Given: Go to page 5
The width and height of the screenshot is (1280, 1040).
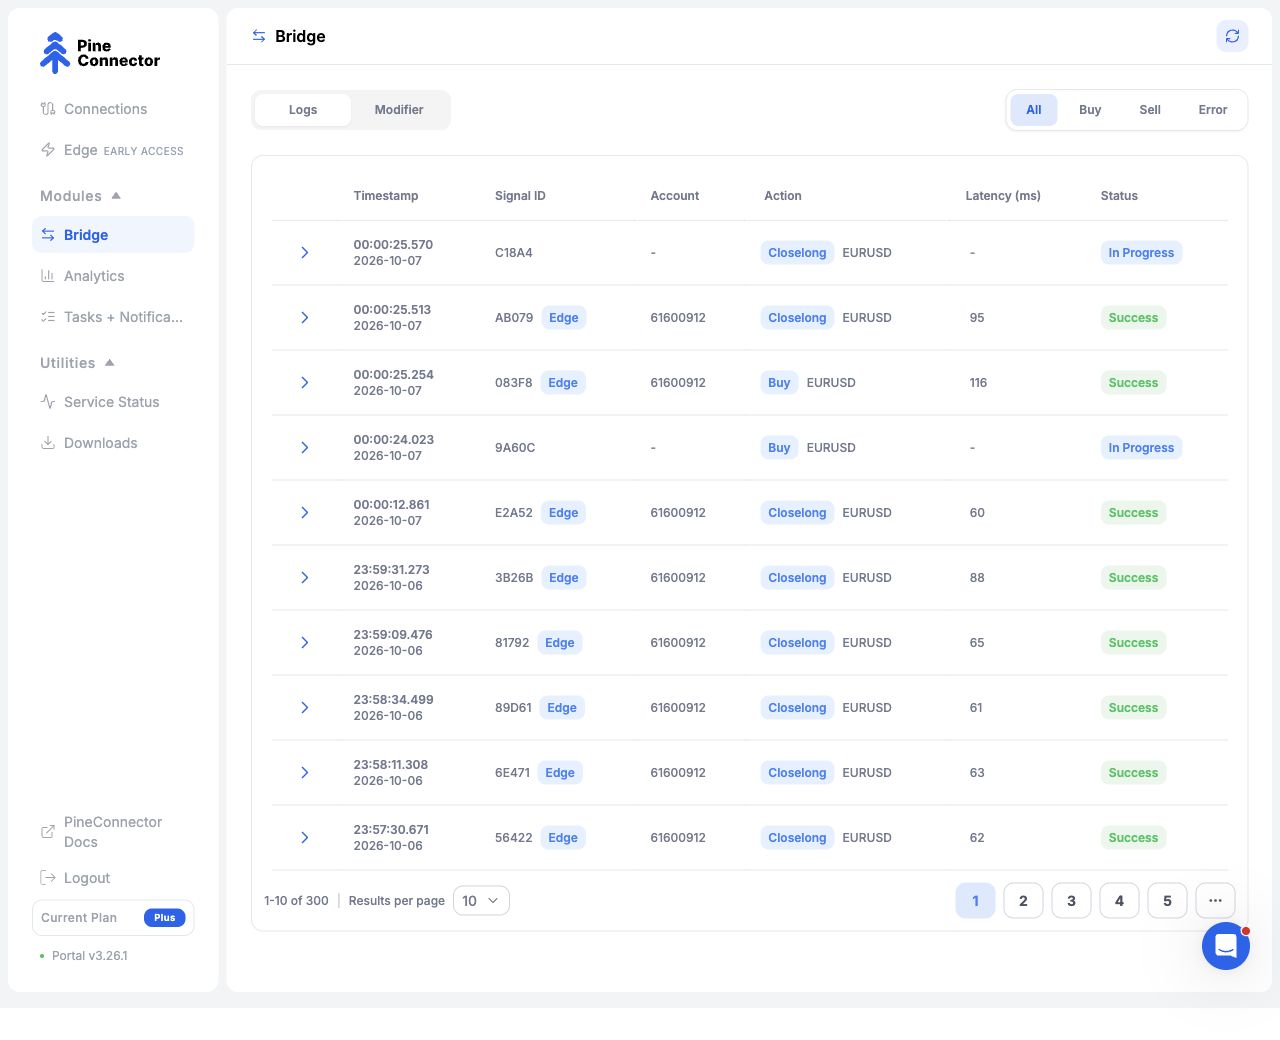Looking at the screenshot, I should click(x=1167, y=901).
